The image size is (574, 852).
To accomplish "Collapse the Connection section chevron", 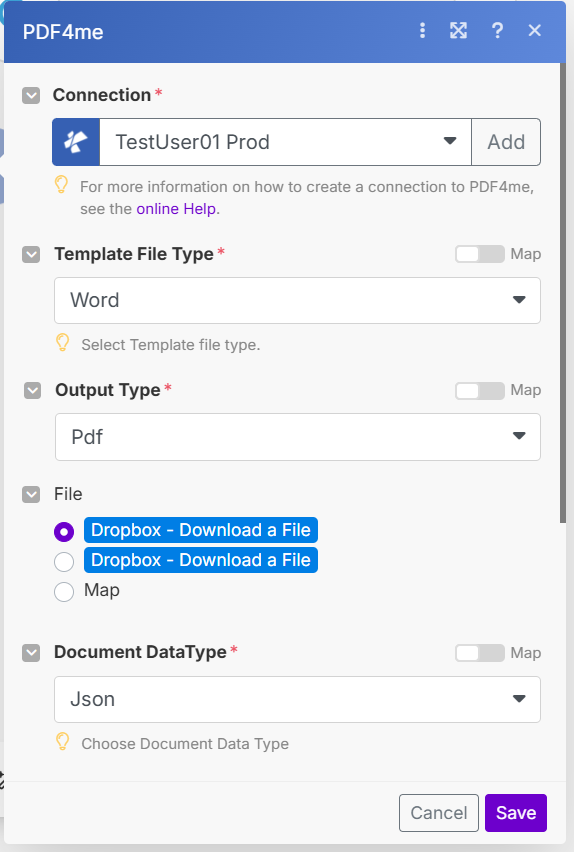I will pyautogui.click(x=31, y=96).
